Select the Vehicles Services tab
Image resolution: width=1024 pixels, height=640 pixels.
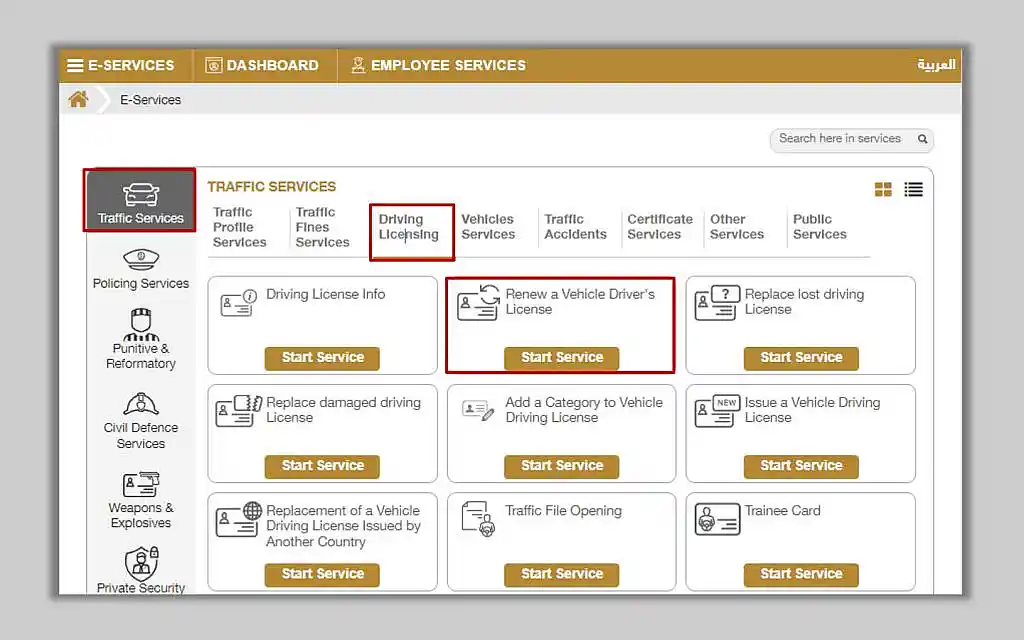click(x=488, y=227)
